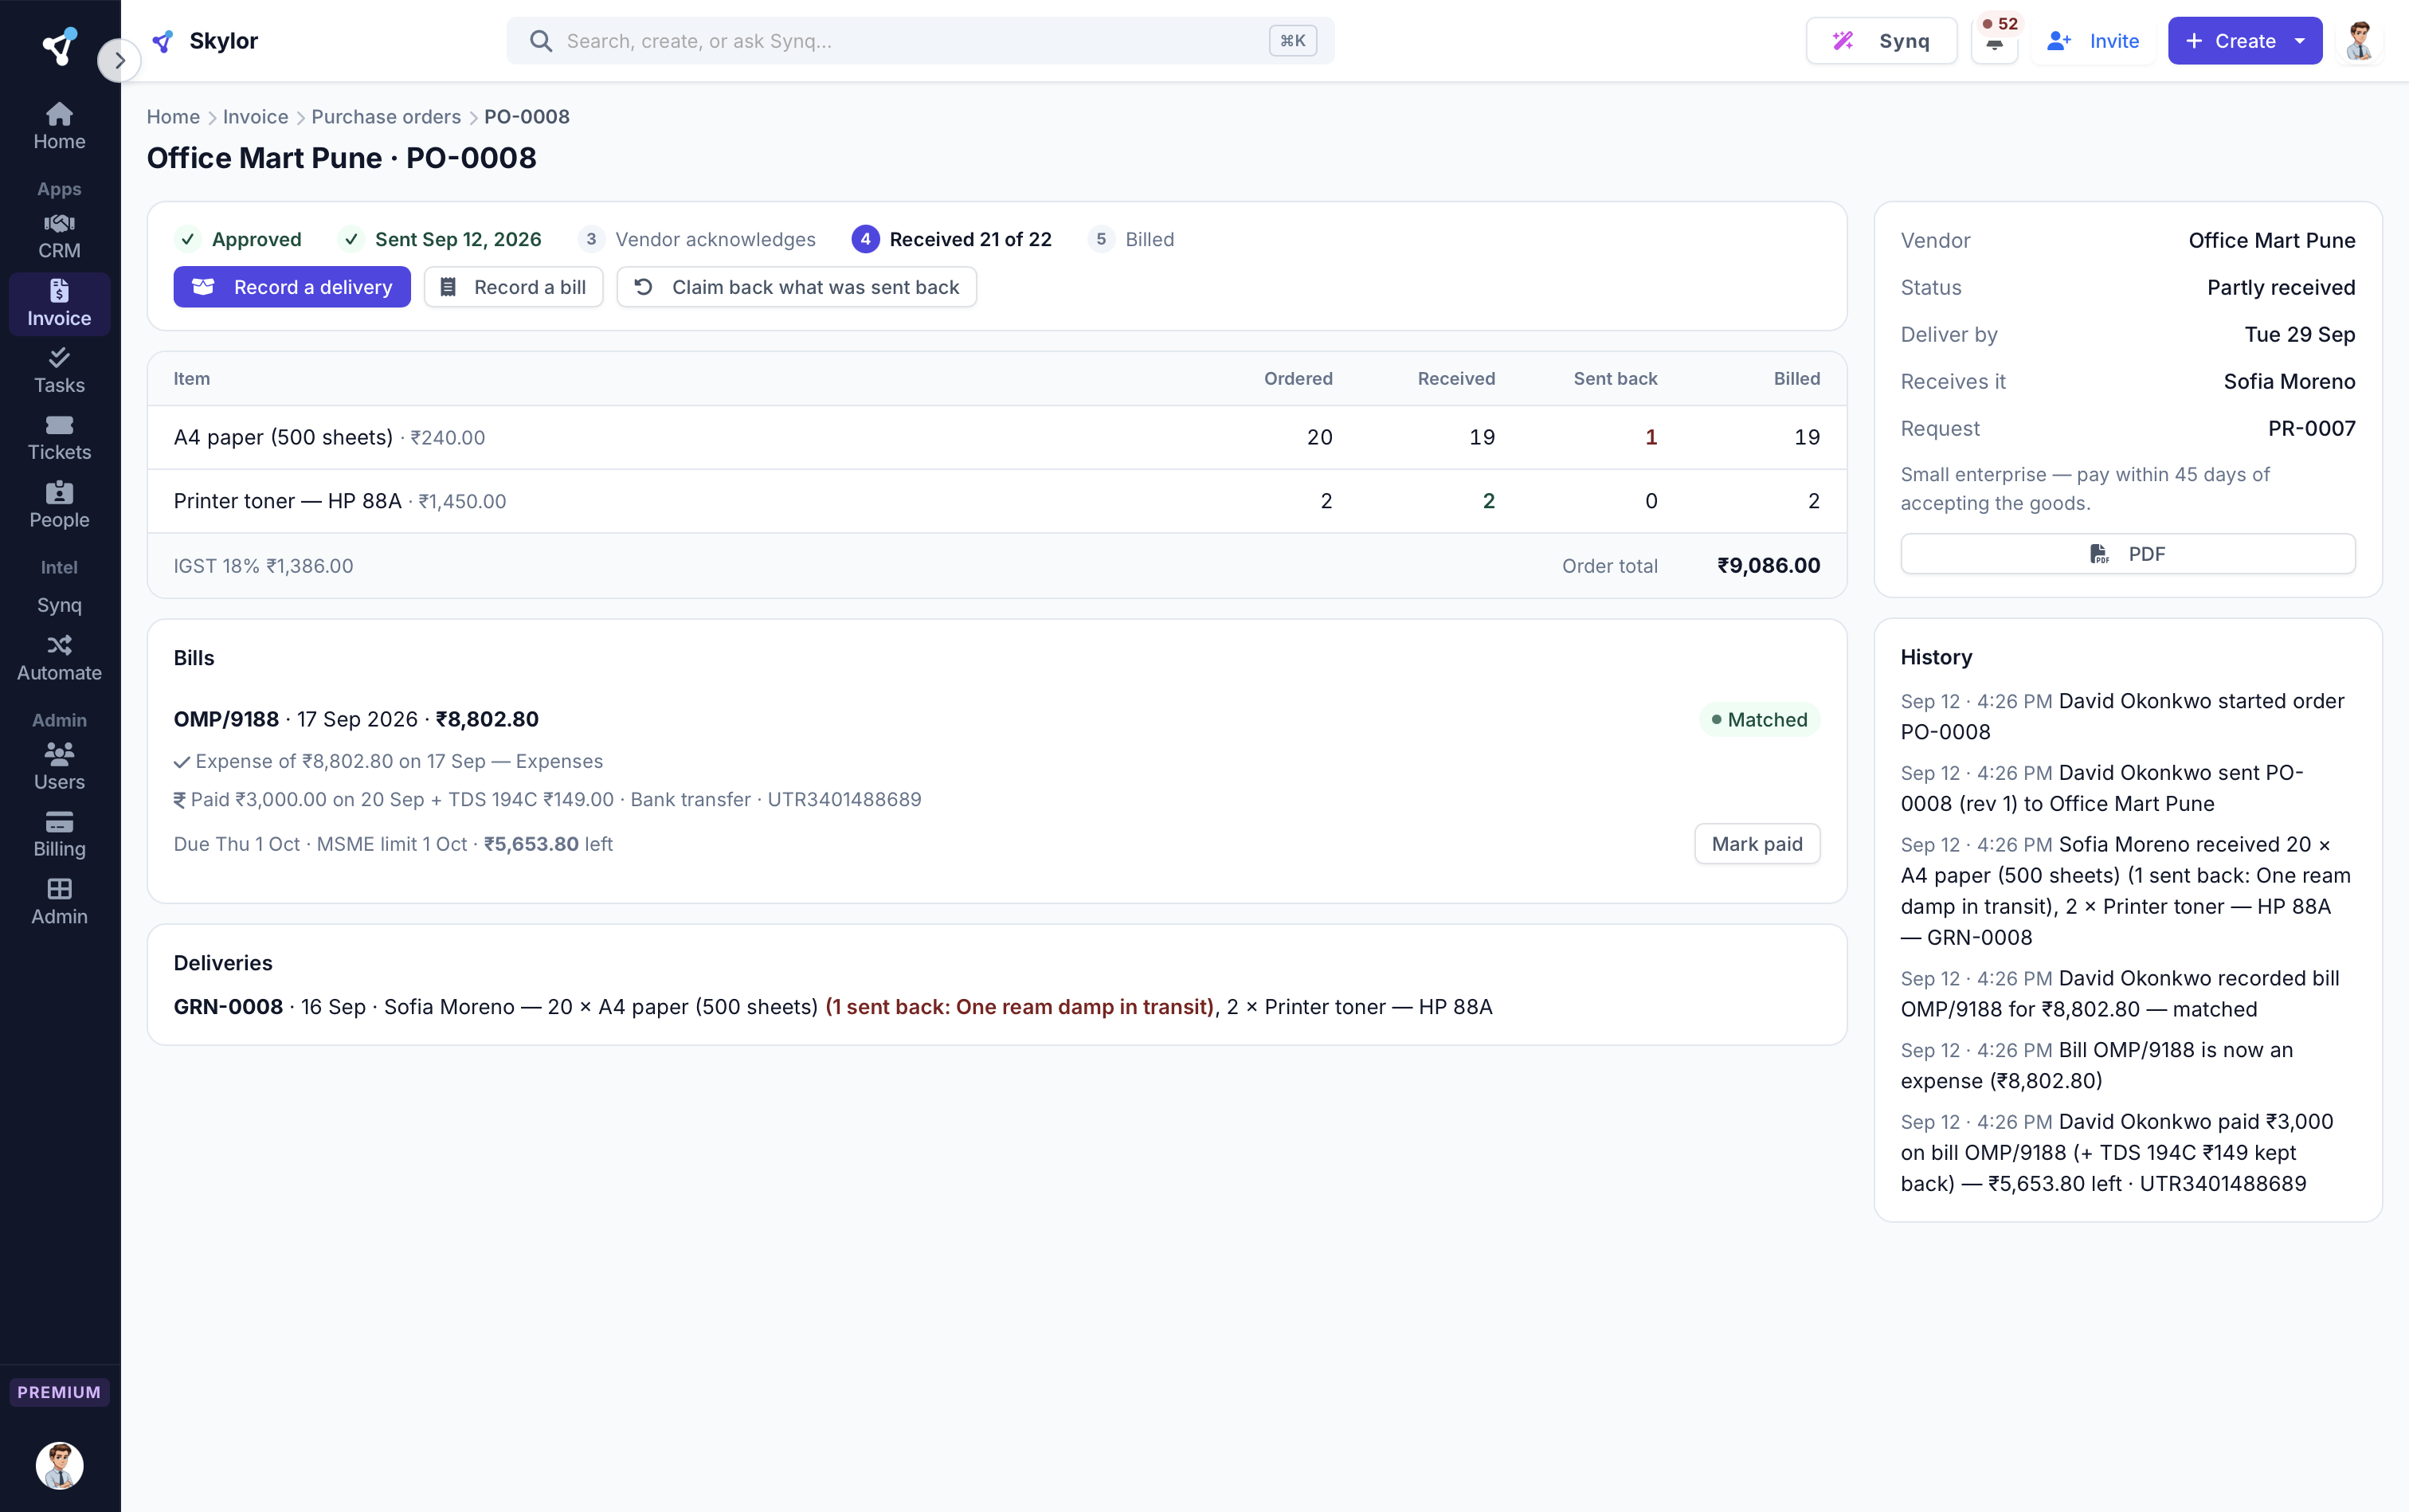Focus the search or ask Synq field
2409x1512 pixels.
pos(920,41)
